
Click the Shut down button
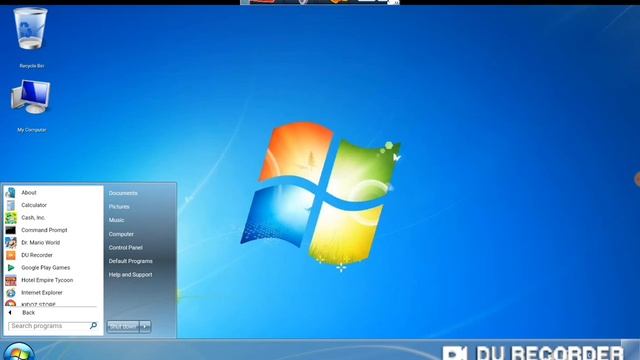point(123,327)
